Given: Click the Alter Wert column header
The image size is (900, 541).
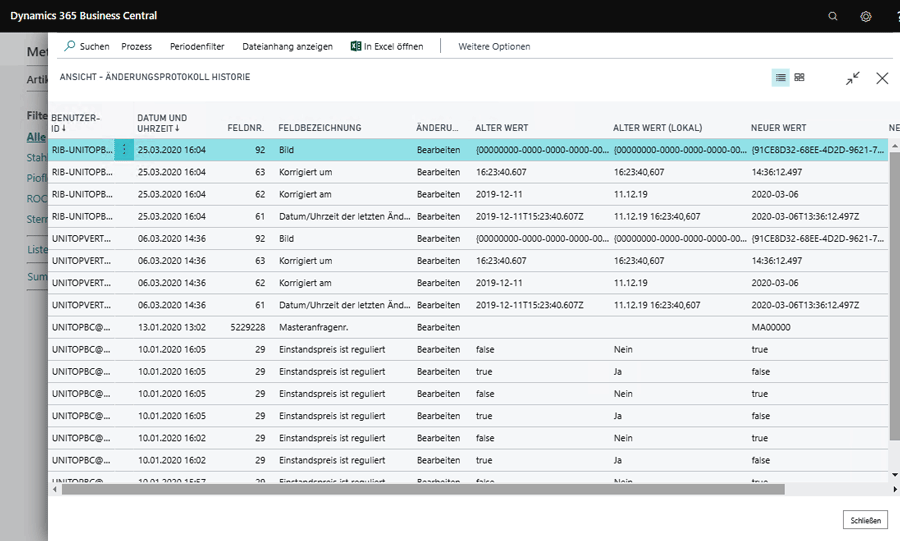Looking at the screenshot, I should click(502, 128).
